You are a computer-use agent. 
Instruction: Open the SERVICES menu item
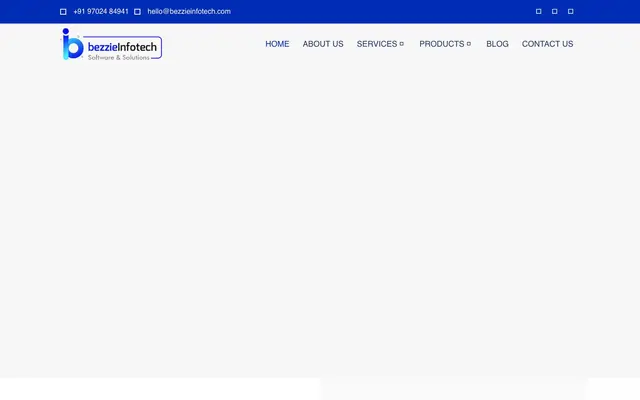[x=377, y=44]
